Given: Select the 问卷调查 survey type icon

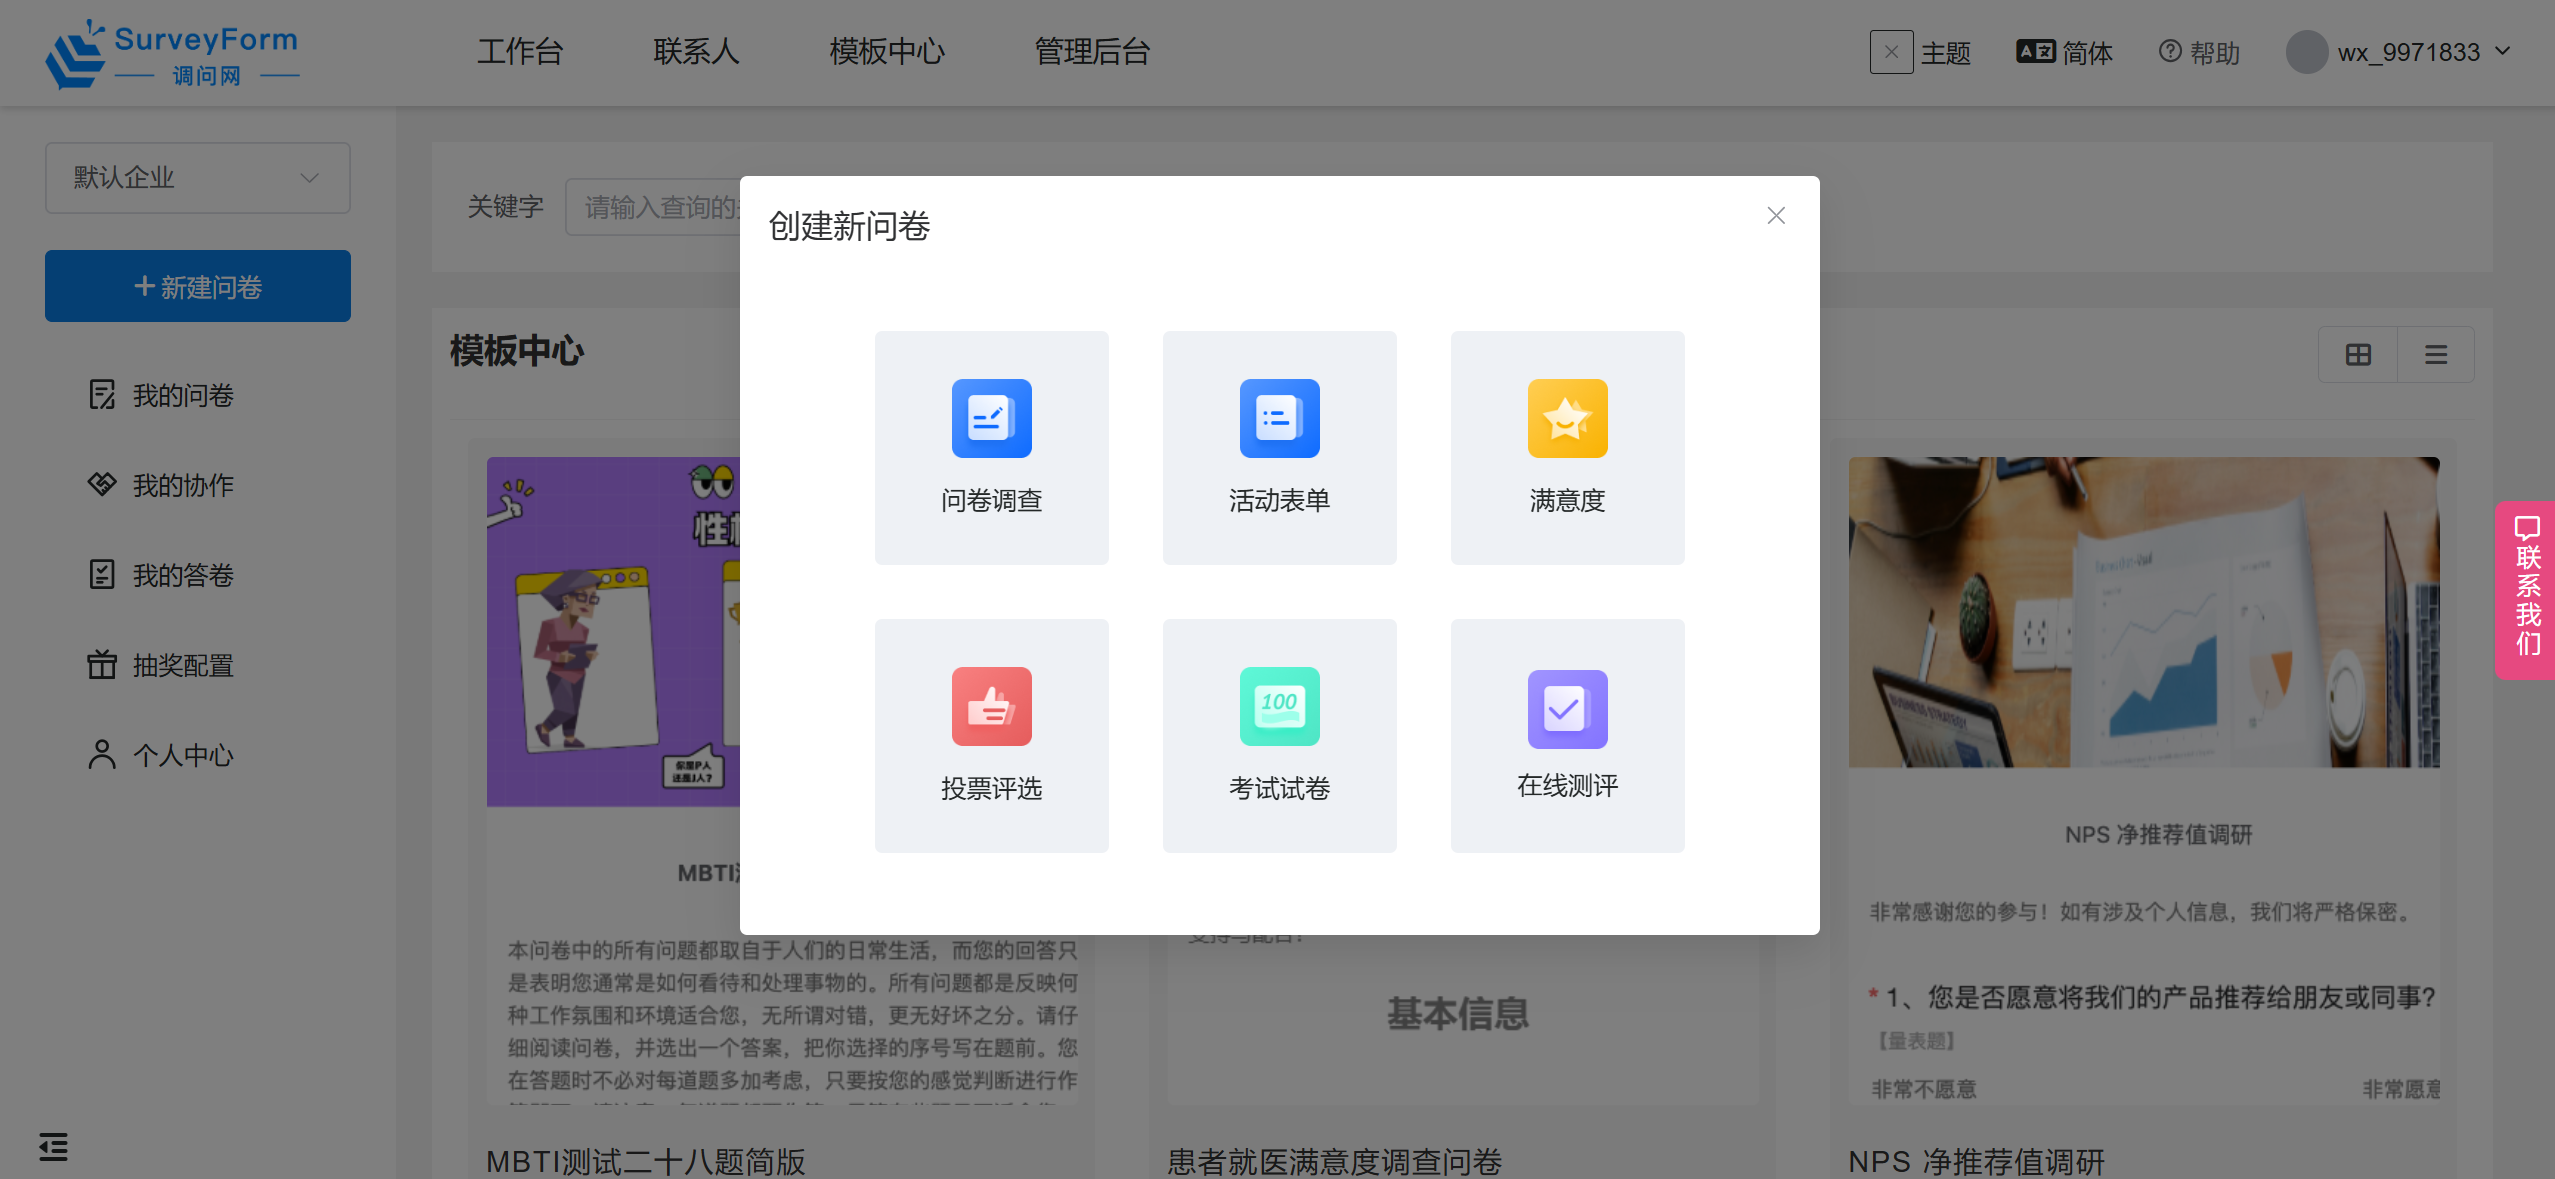Looking at the screenshot, I should 991,418.
